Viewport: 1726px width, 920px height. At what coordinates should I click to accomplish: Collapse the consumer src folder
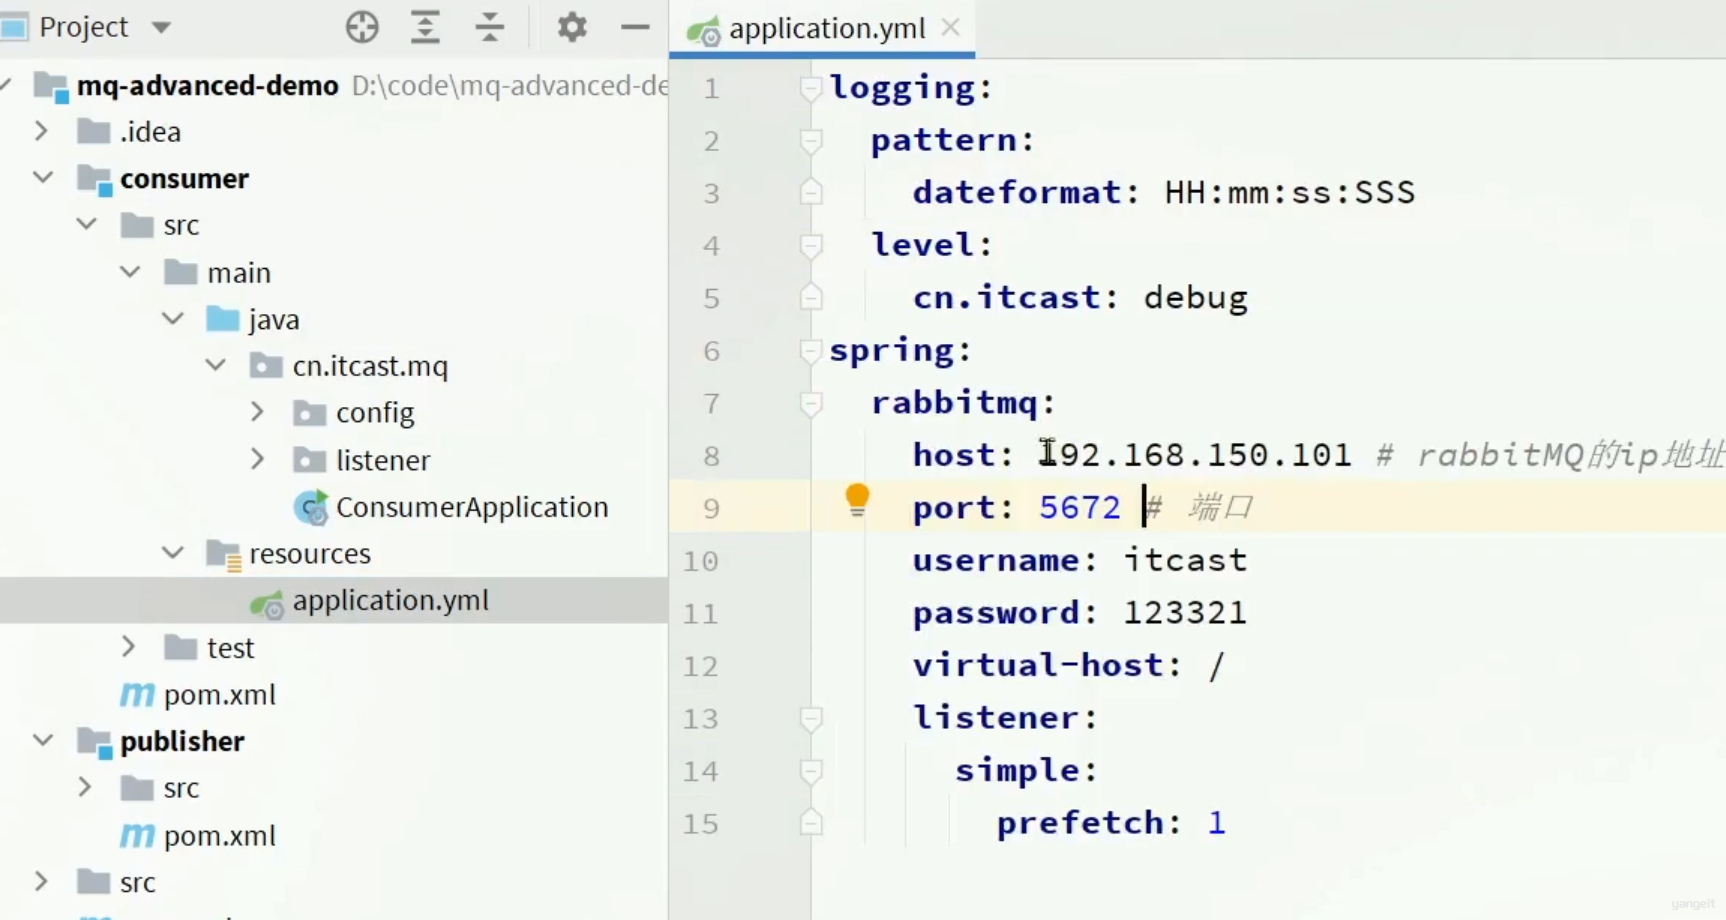[x=87, y=225]
